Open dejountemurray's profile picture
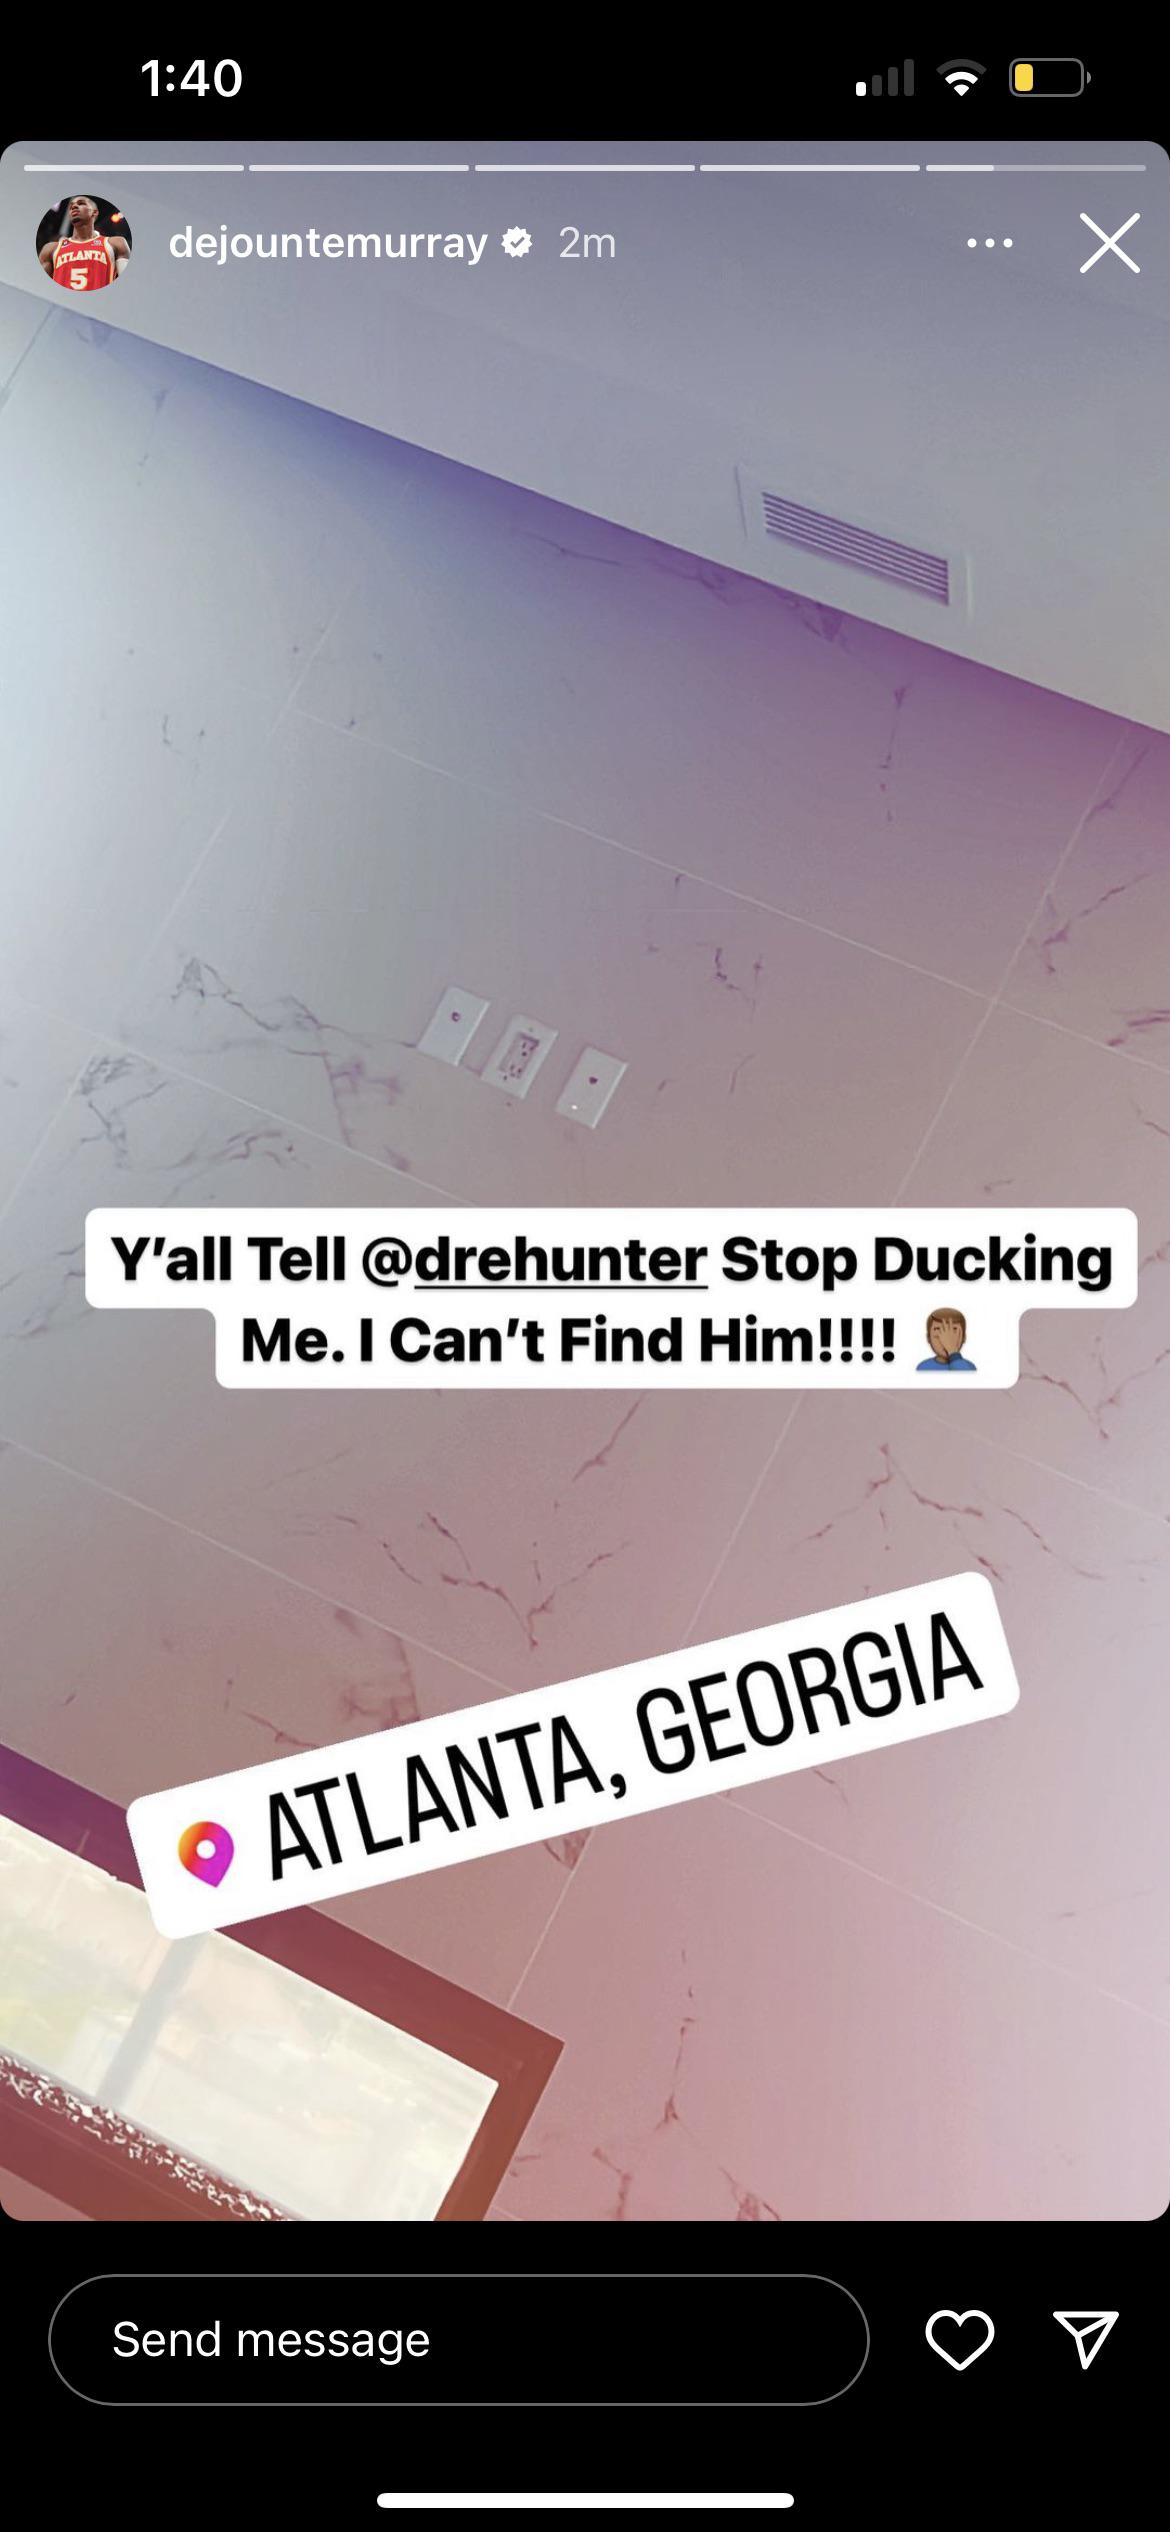 coord(84,243)
